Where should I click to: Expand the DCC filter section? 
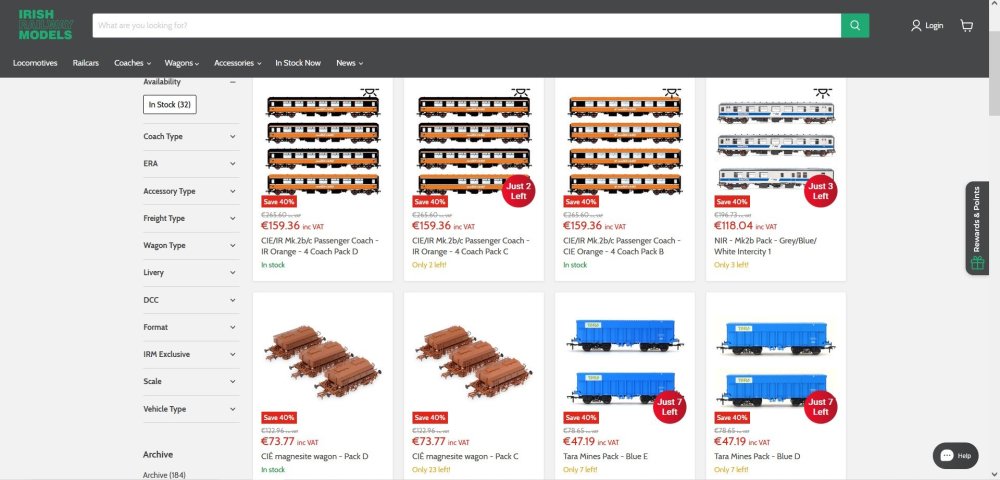tap(190, 300)
